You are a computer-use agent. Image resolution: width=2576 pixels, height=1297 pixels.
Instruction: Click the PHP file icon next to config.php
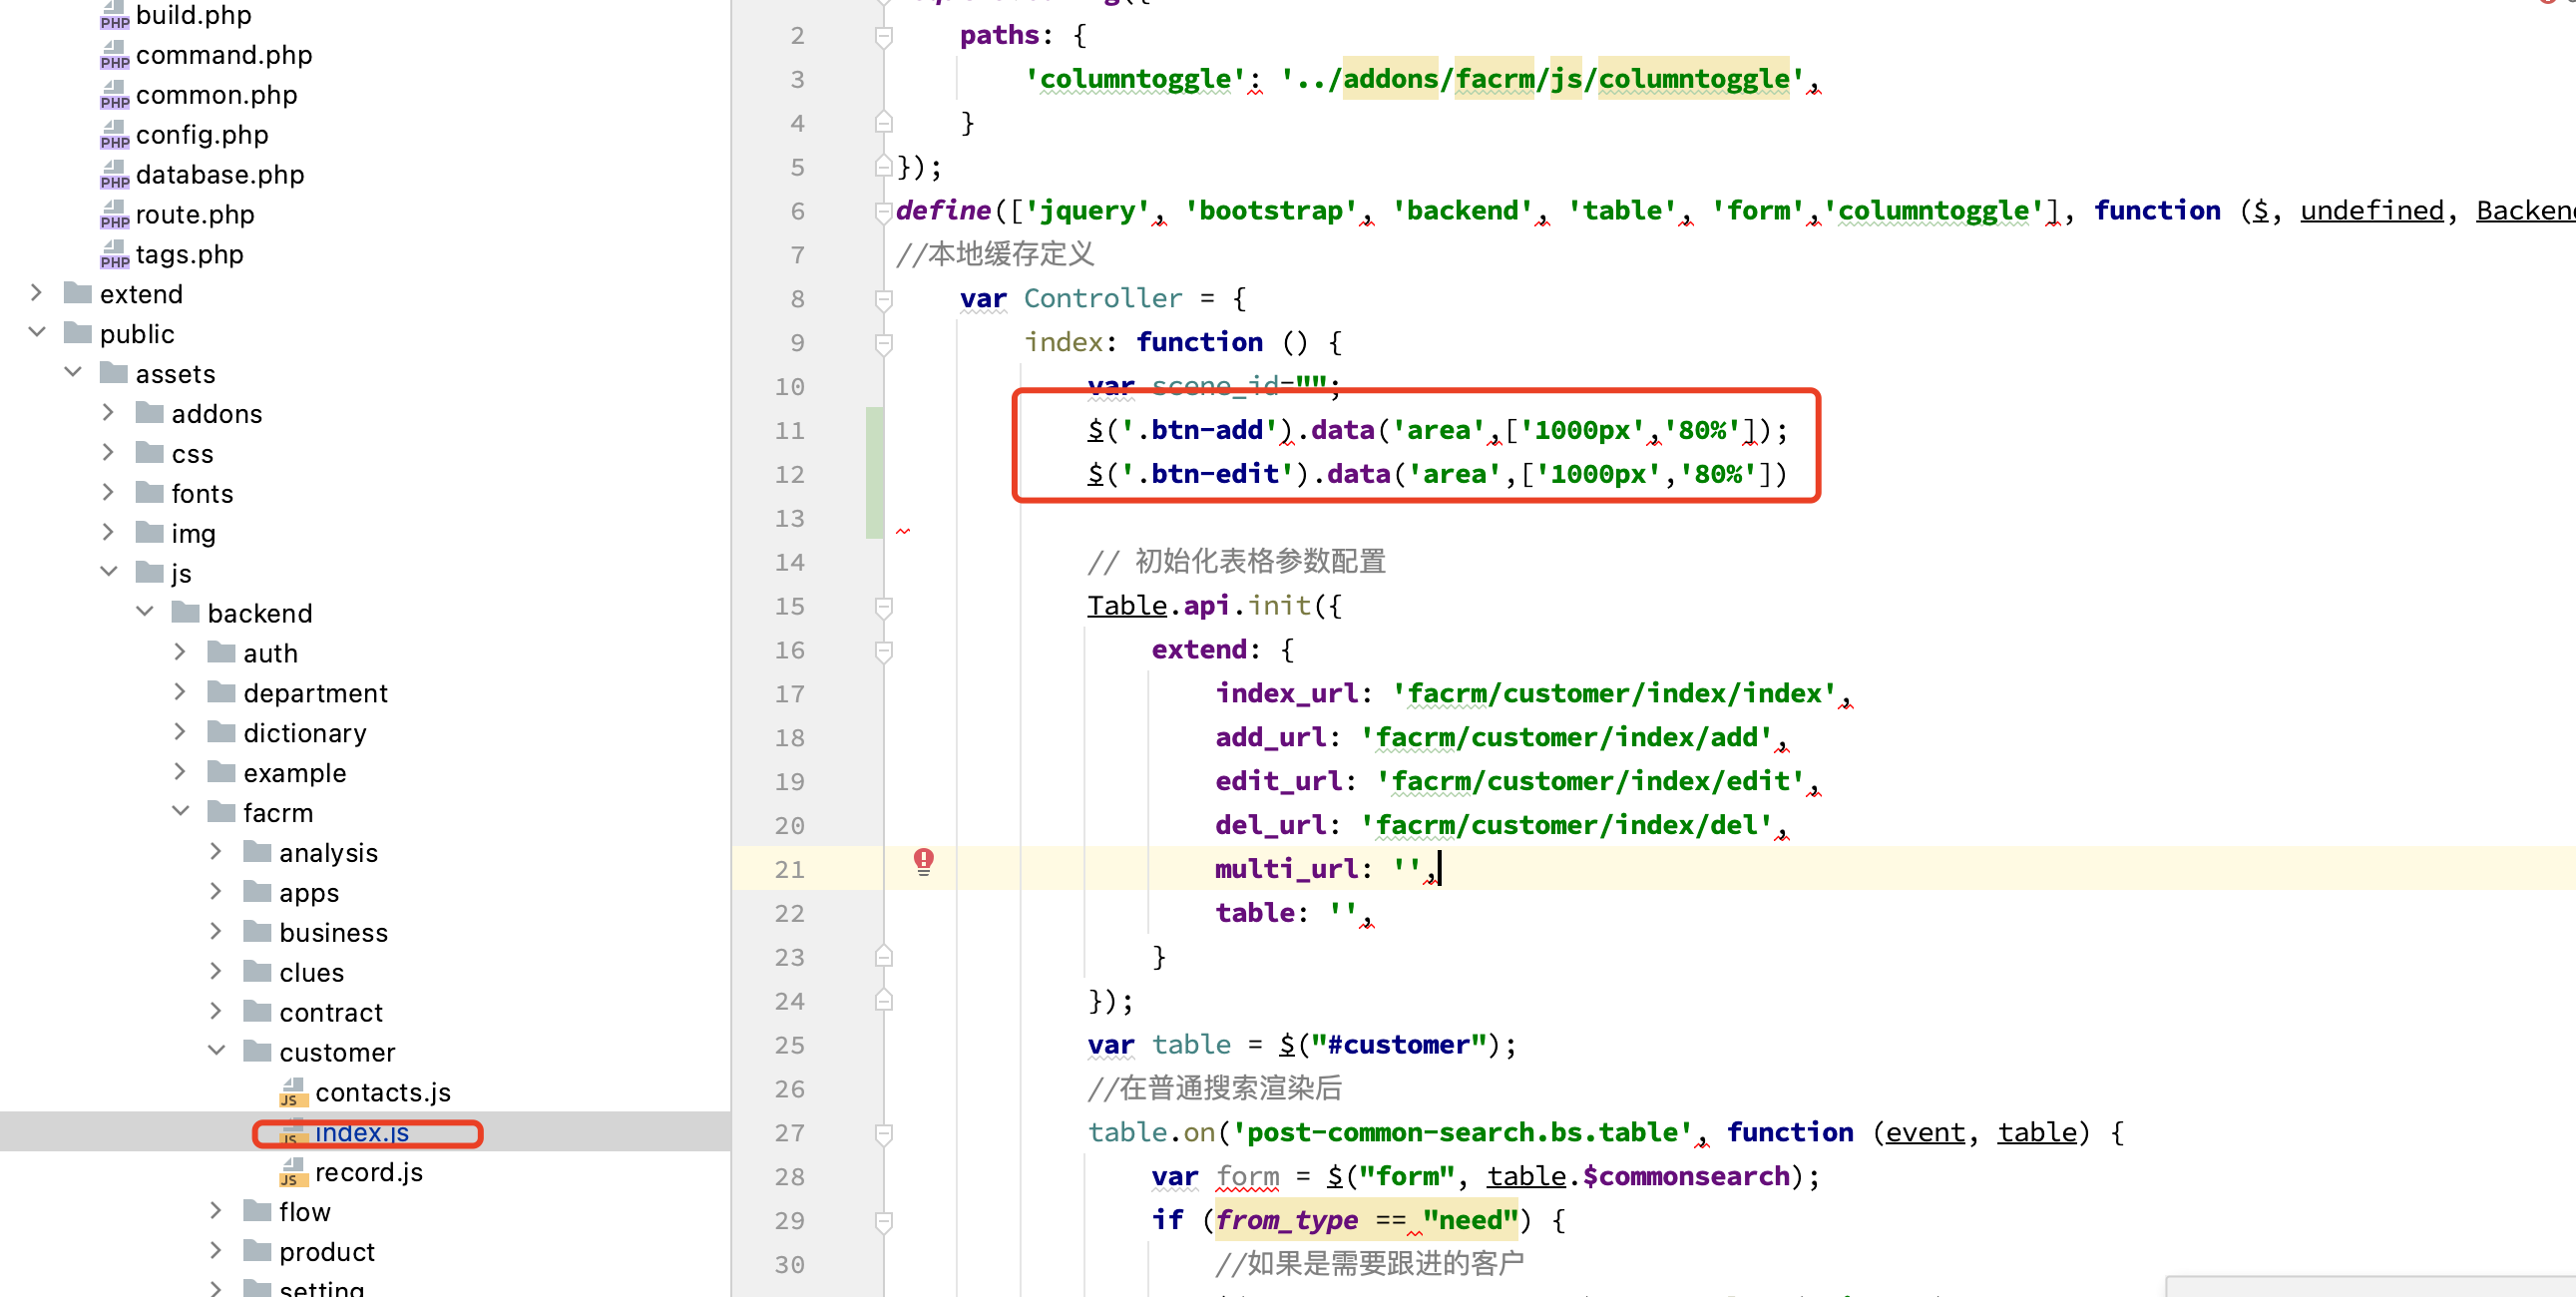coord(114,135)
